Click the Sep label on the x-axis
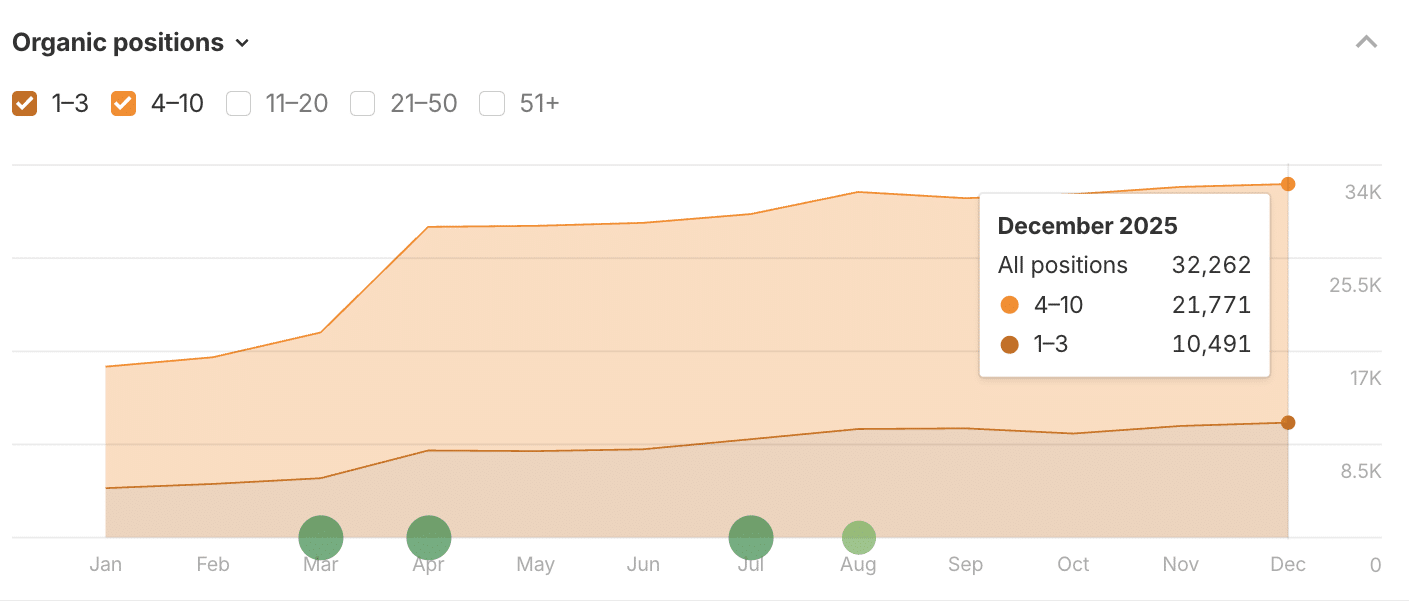 [966, 565]
